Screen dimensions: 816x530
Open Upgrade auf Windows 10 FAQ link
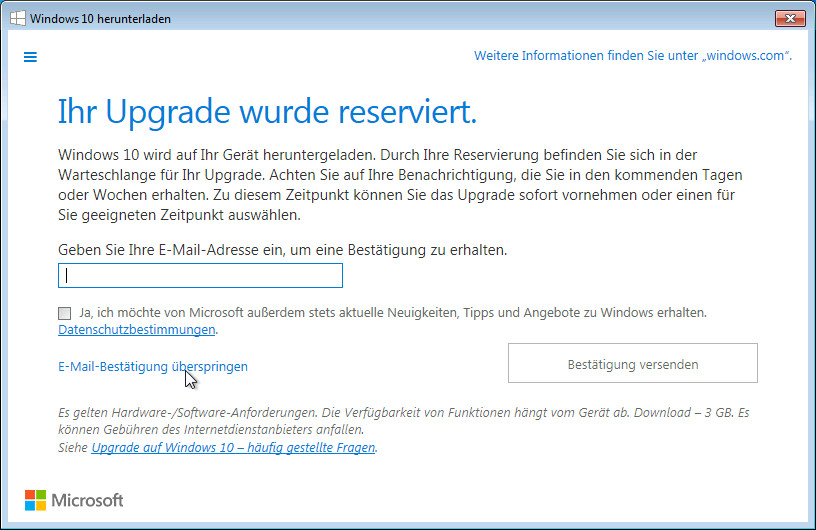(x=233, y=448)
